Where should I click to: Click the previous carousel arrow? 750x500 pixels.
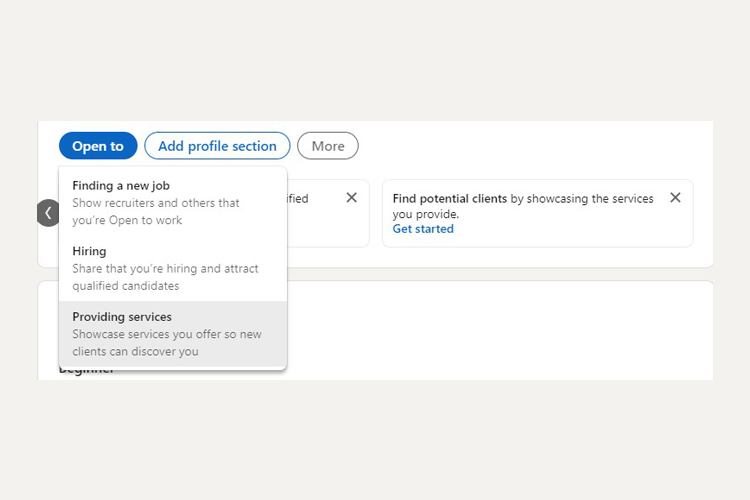pos(48,213)
